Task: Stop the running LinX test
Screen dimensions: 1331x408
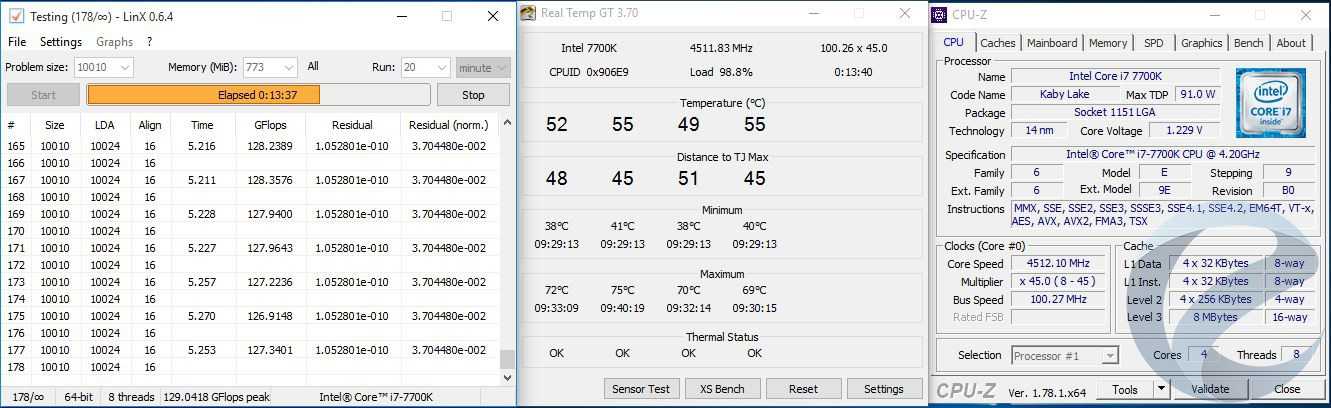Action: pyautogui.click(x=473, y=95)
